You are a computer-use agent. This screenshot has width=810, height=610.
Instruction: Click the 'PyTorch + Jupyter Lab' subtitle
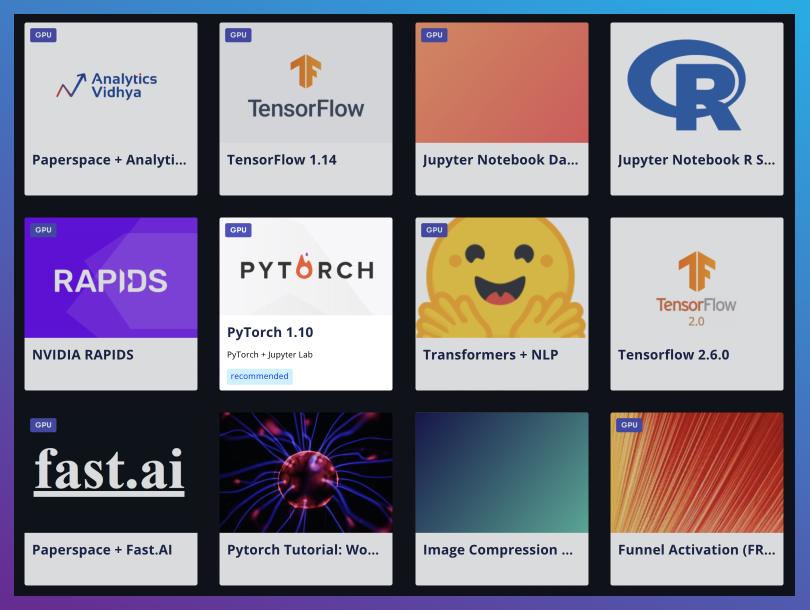[270, 354]
